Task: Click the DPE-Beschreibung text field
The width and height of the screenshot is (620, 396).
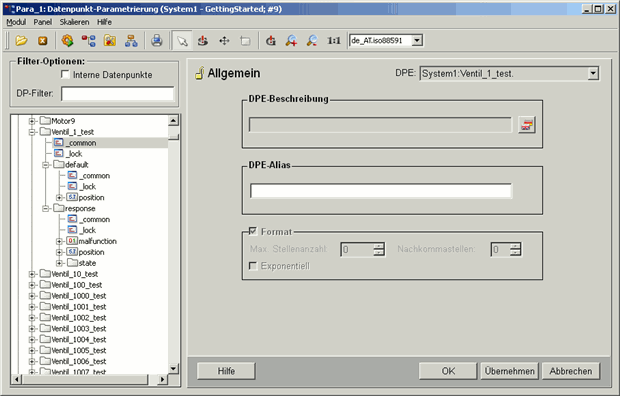Action: pyautogui.click(x=380, y=125)
